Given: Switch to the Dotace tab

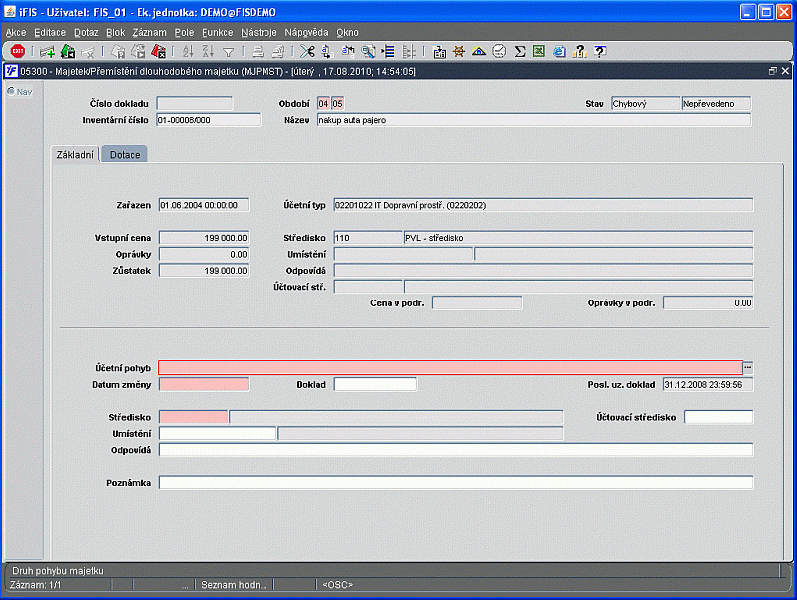Looking at the screenshot, I should [x=125, y=155].
